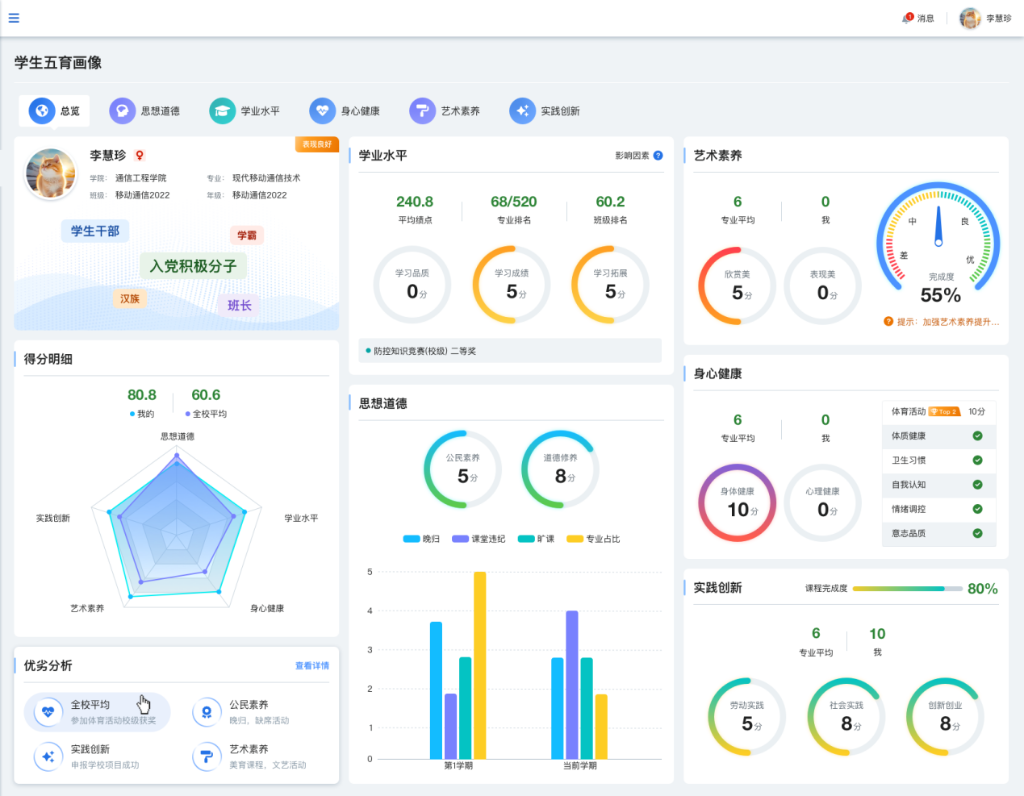Click the student's cat profile photo
This screenshot has width=1024, height=796.
(x=50, y=174)
